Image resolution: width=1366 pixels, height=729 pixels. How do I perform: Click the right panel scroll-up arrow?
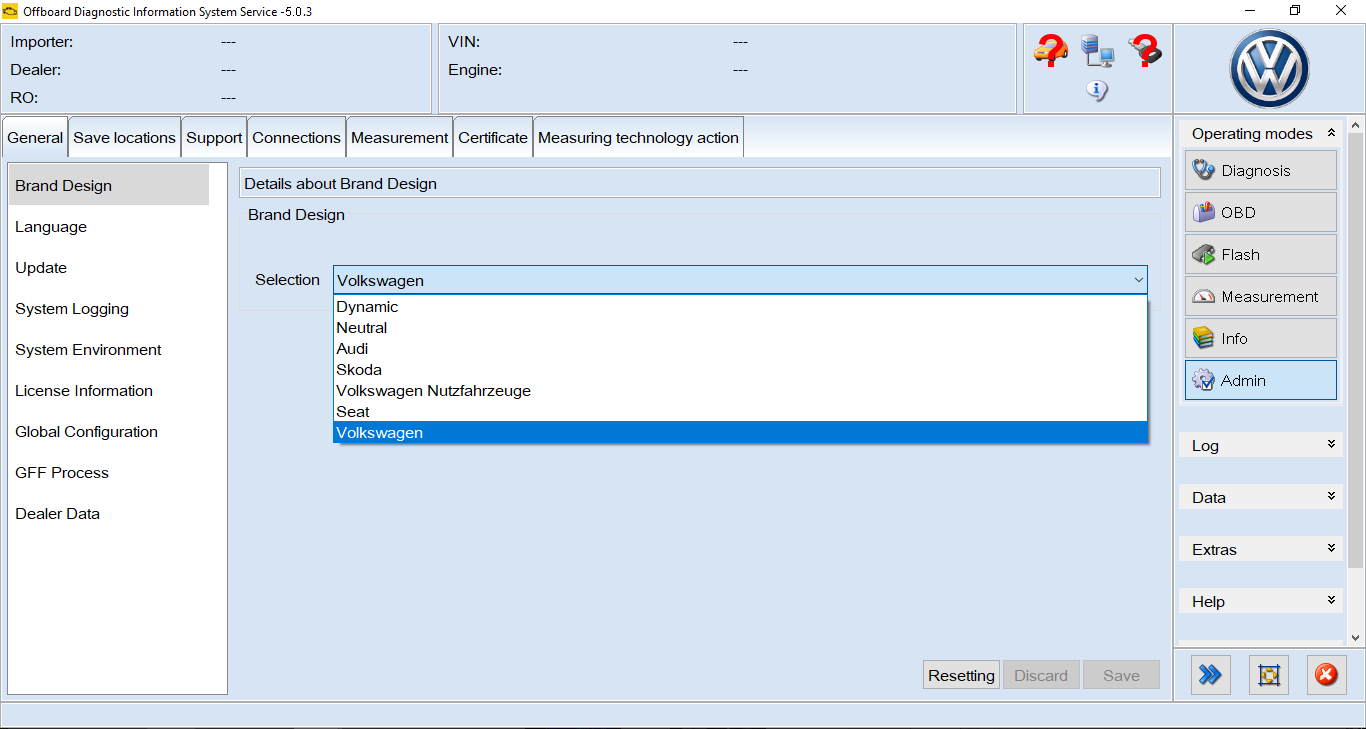coord(1356,126)
